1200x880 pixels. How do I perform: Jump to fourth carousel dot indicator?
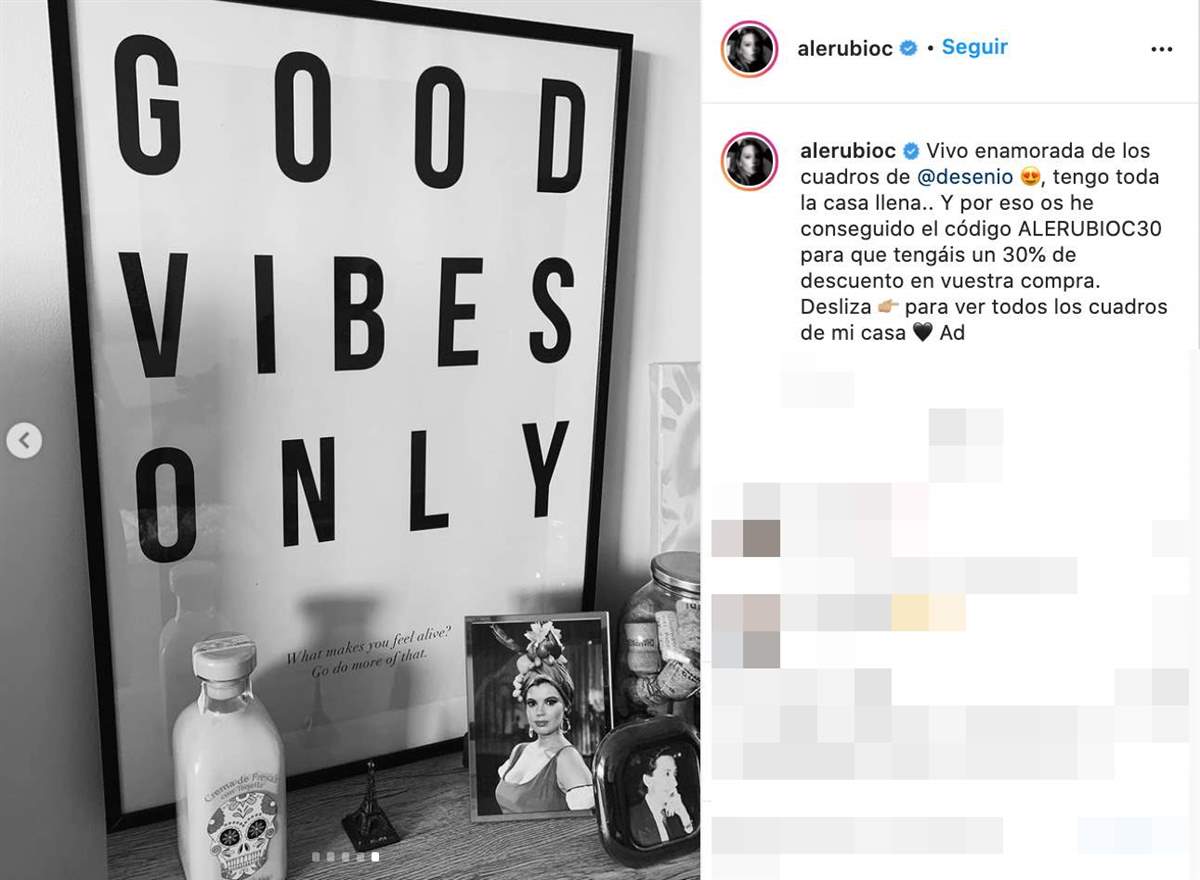360,856
